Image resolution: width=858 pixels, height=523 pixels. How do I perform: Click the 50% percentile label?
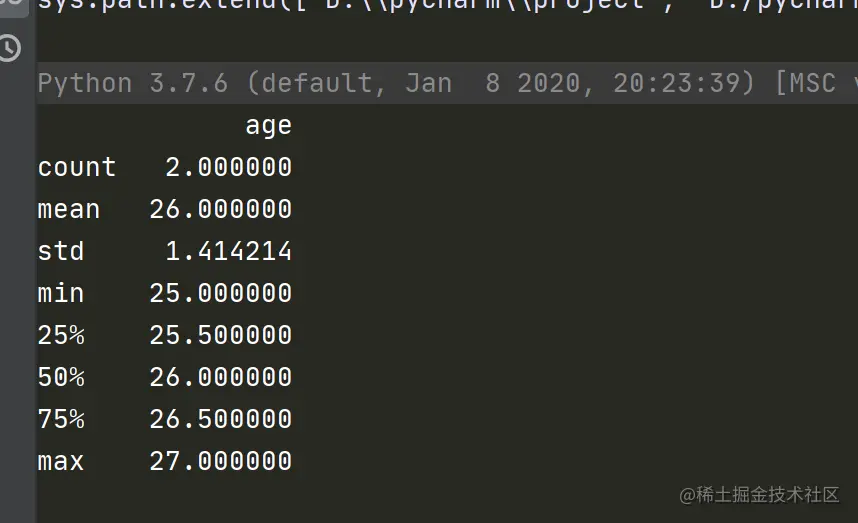coord(61,377)
